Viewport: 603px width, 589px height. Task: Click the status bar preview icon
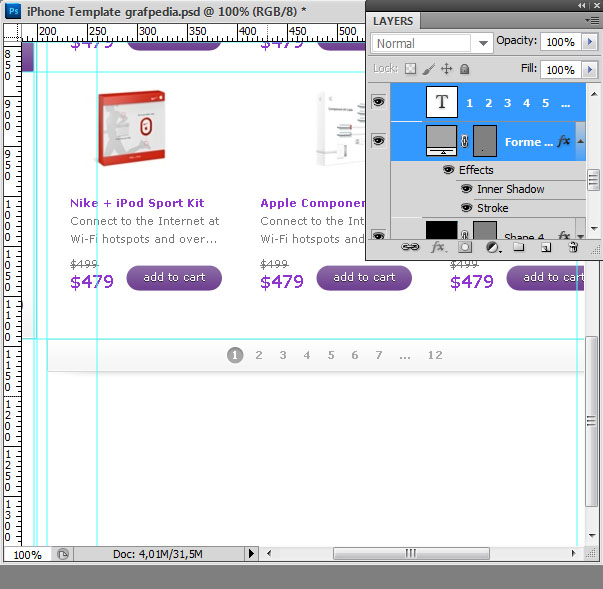[63, 554]
